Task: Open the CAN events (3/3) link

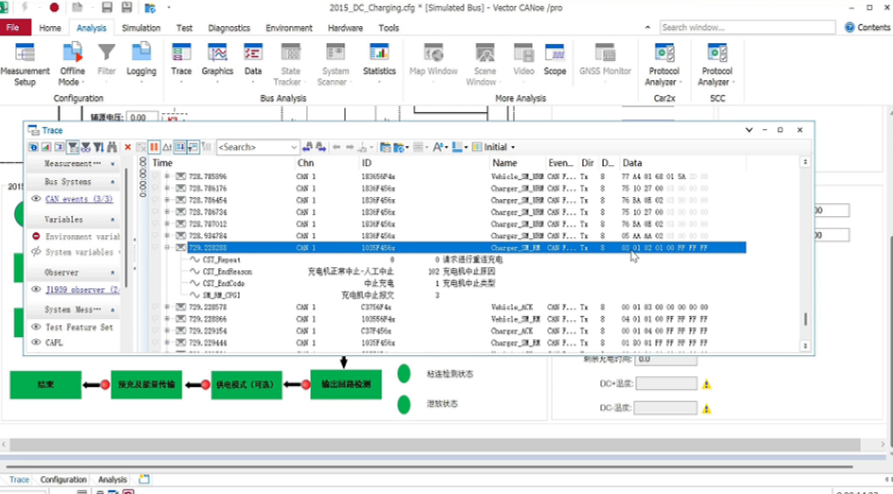Action: tap(79, 199)
